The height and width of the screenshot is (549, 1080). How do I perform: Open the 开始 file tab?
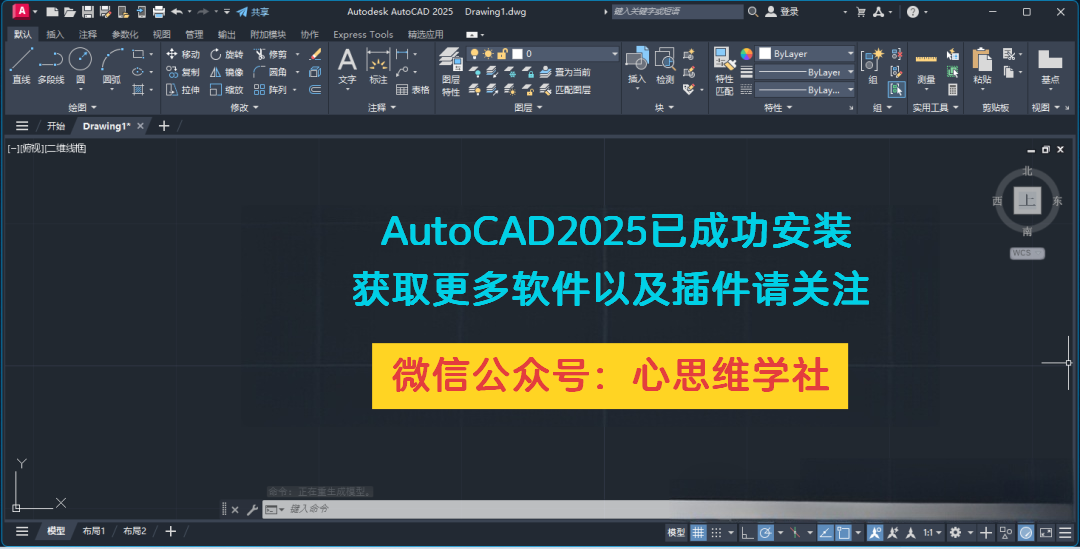click(56, 126)
